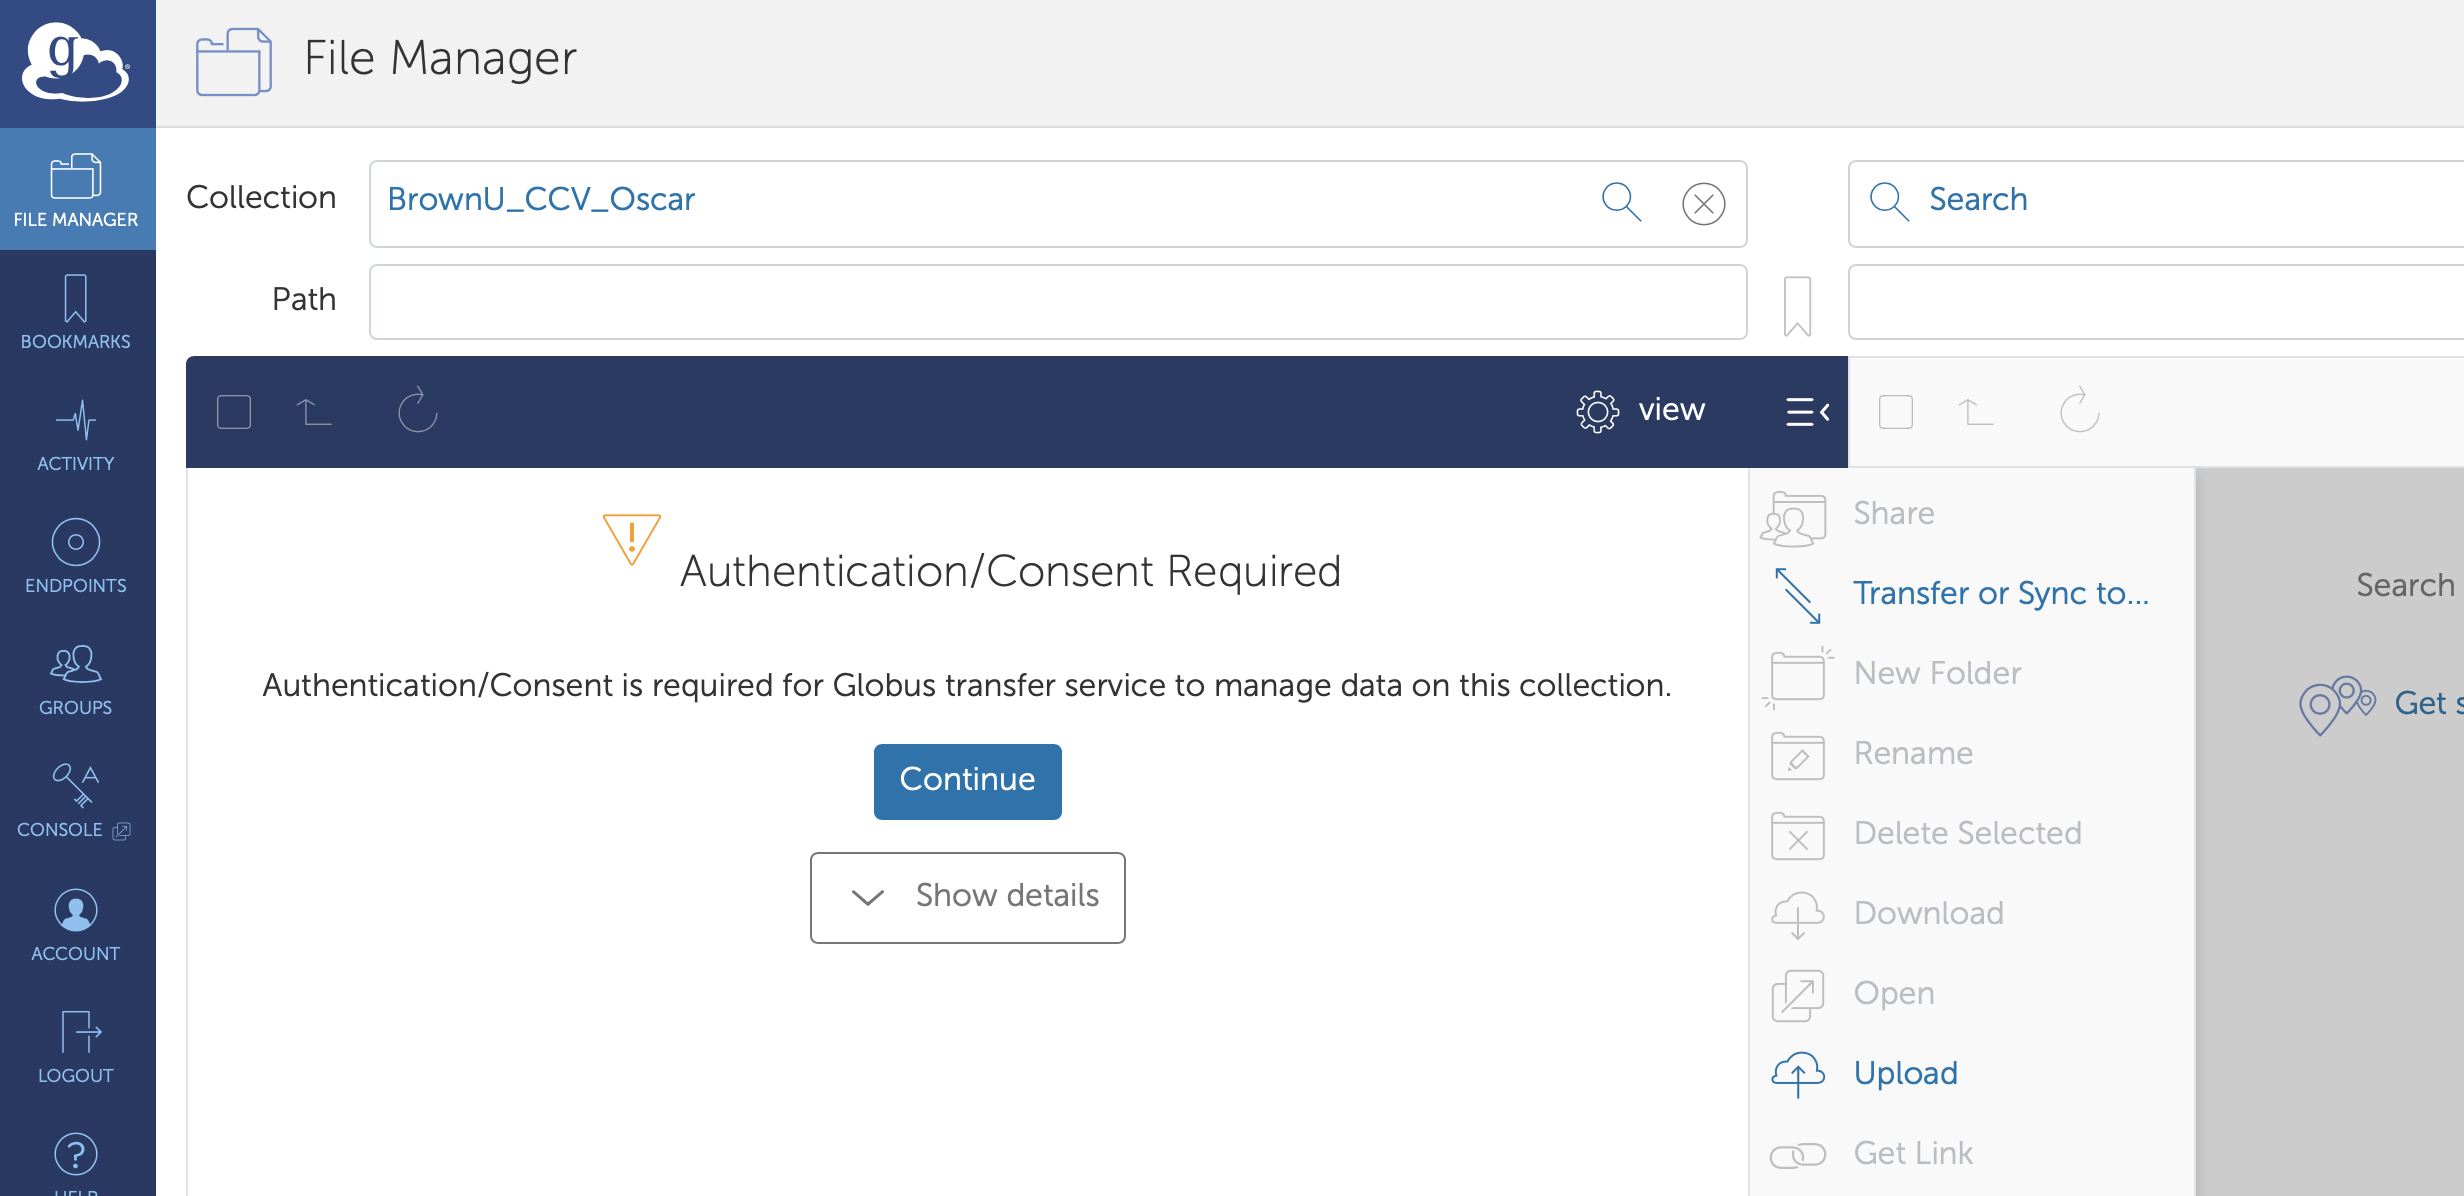Search collections via magnifier in Collection field
Image resolution: width=2464 pixels, height=1196 pixels.
[x=1621, y=202]
